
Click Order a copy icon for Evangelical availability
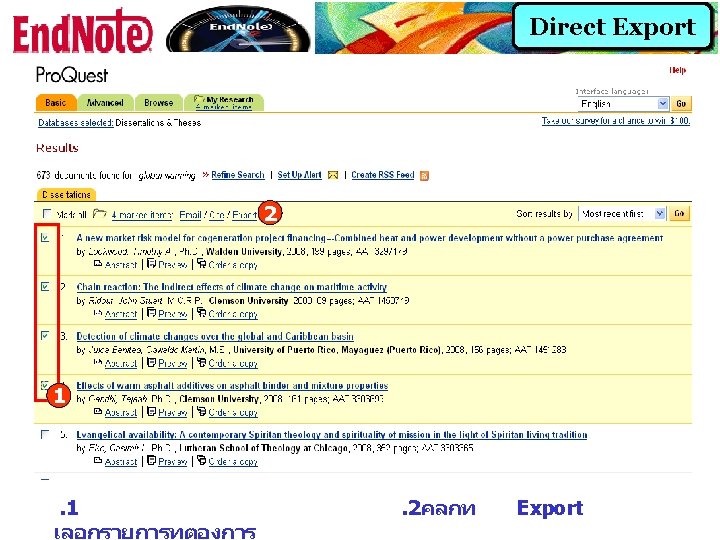pyautogui.click(x=201, y=460)
